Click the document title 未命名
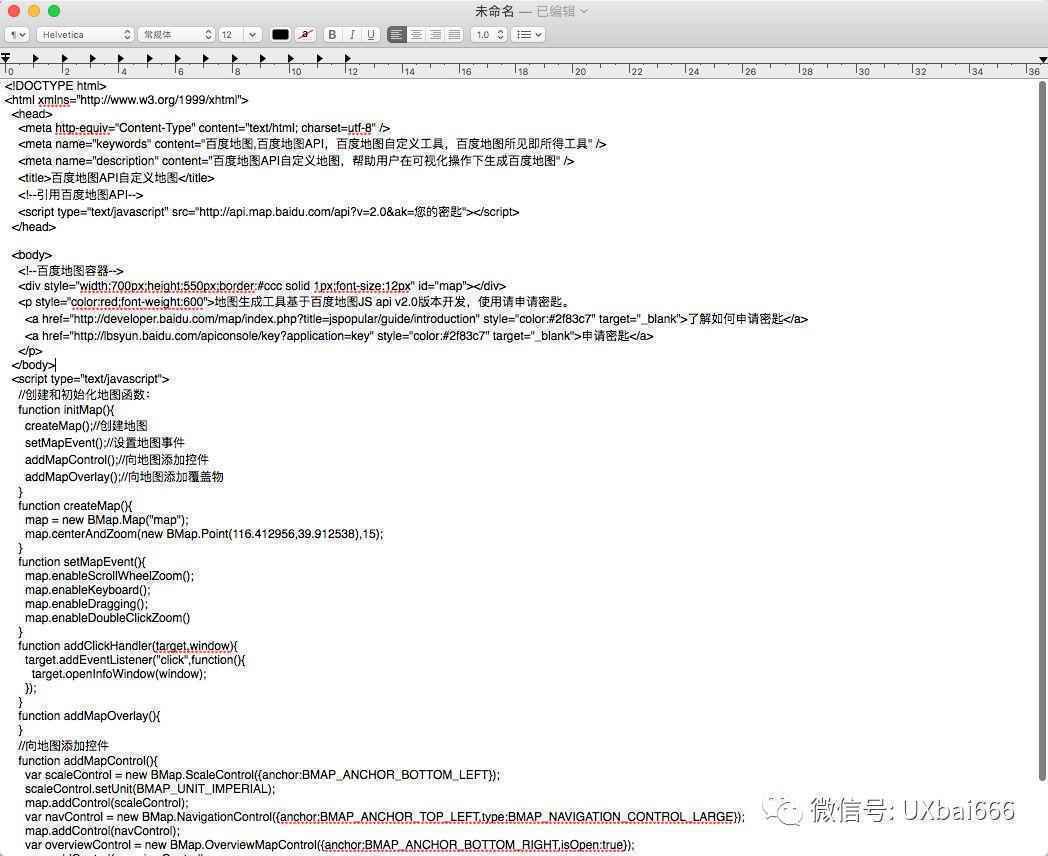The image size is (1048, 856). [x=495, y=11]
